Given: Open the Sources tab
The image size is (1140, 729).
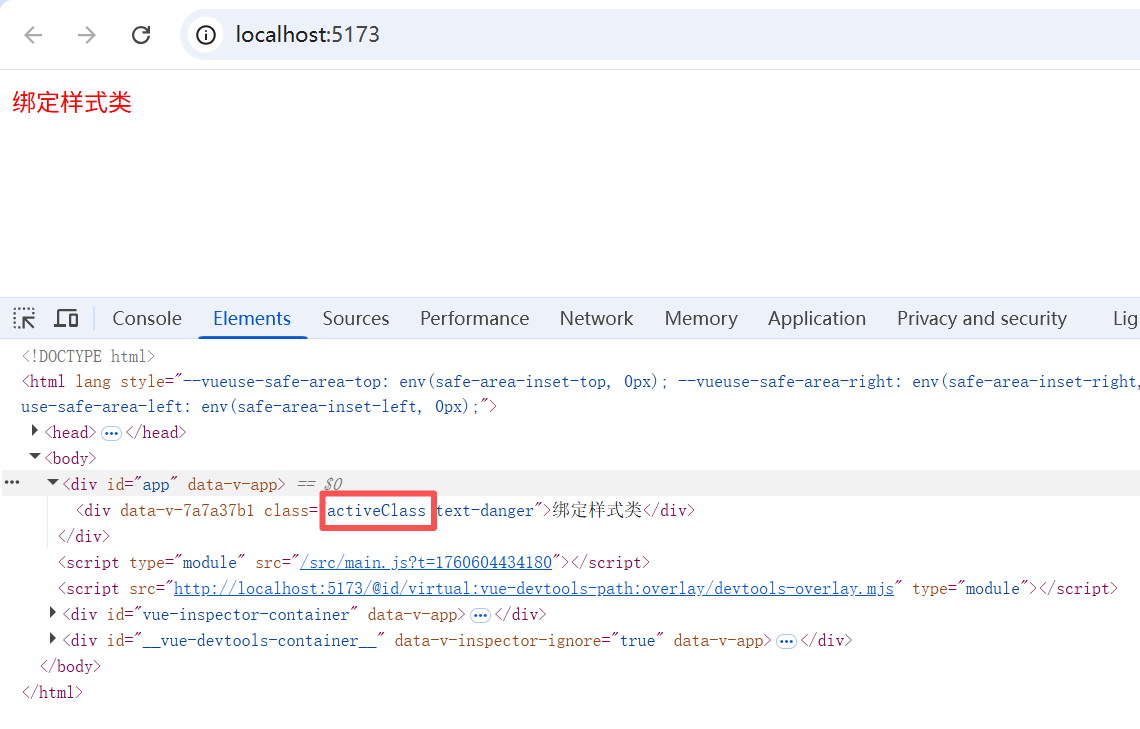Looking at the screenshot, I should (x=356, y=318).
